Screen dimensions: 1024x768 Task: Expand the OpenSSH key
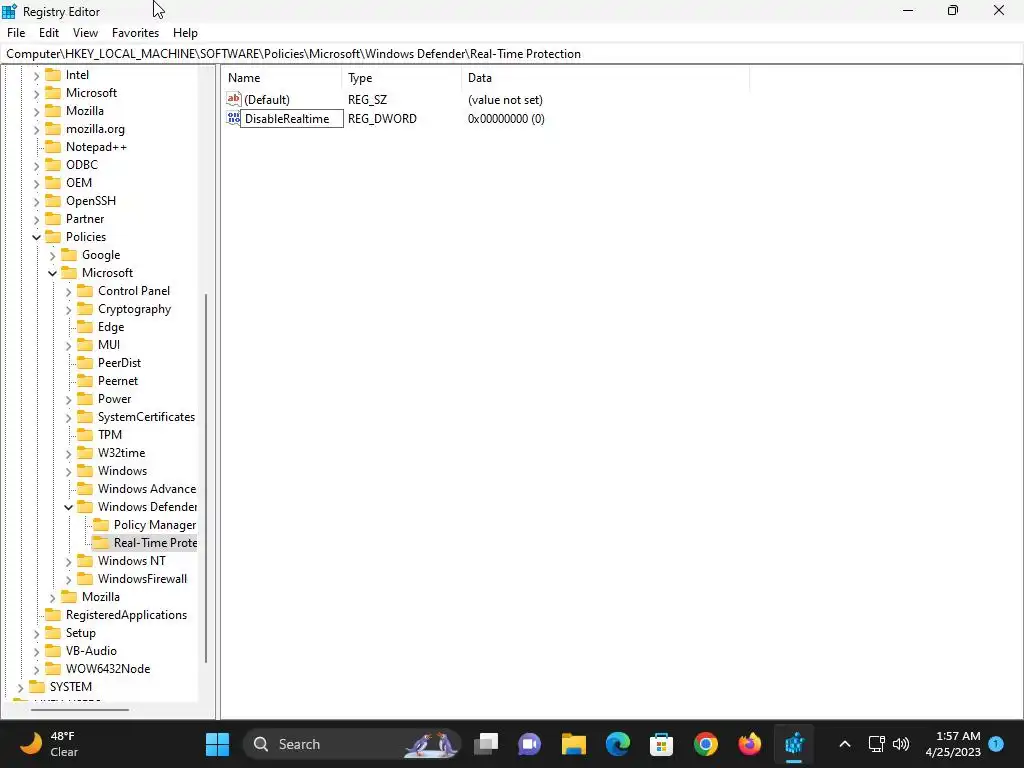pyautogui.click(x=37, y=202)
